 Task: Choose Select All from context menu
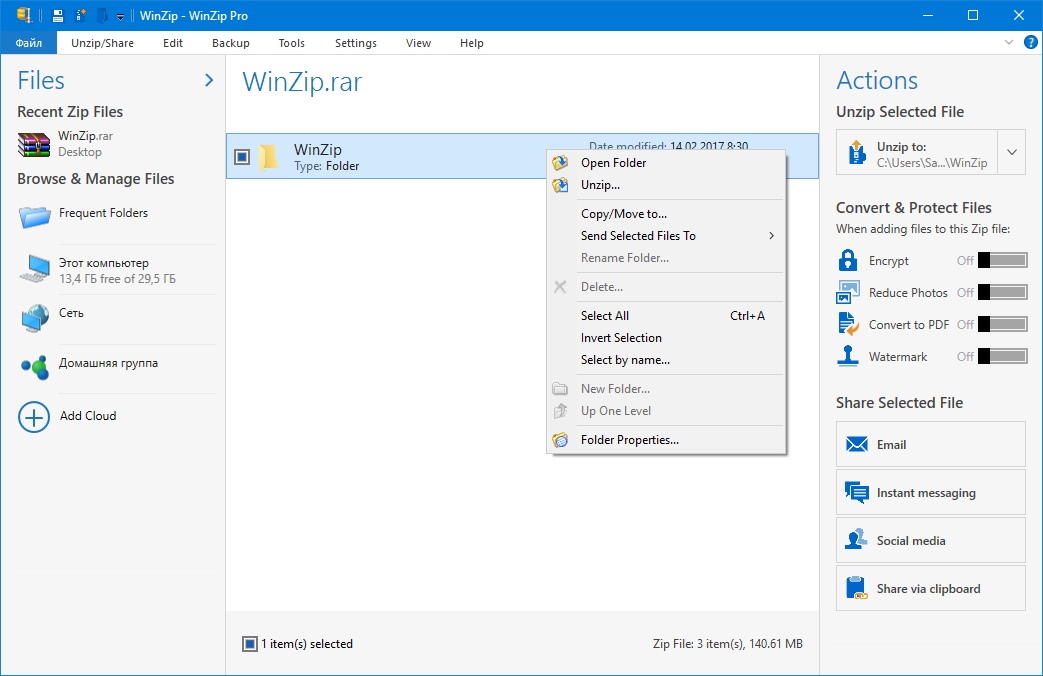click(x=605, y=316)
